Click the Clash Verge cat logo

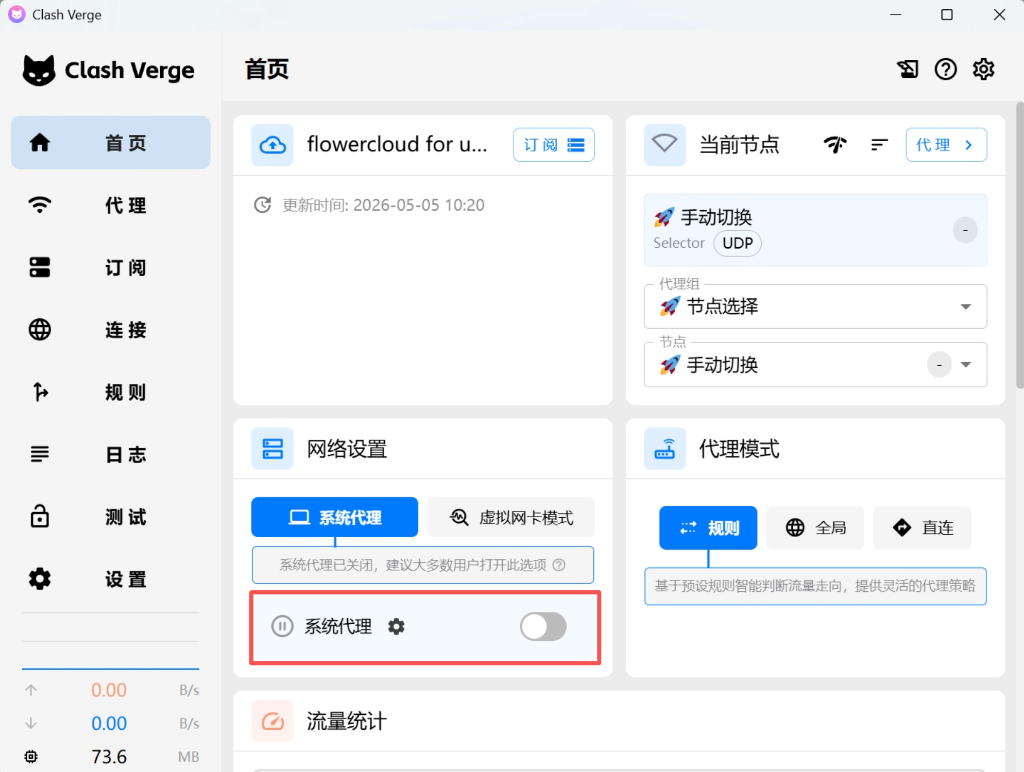pos(39,70)
